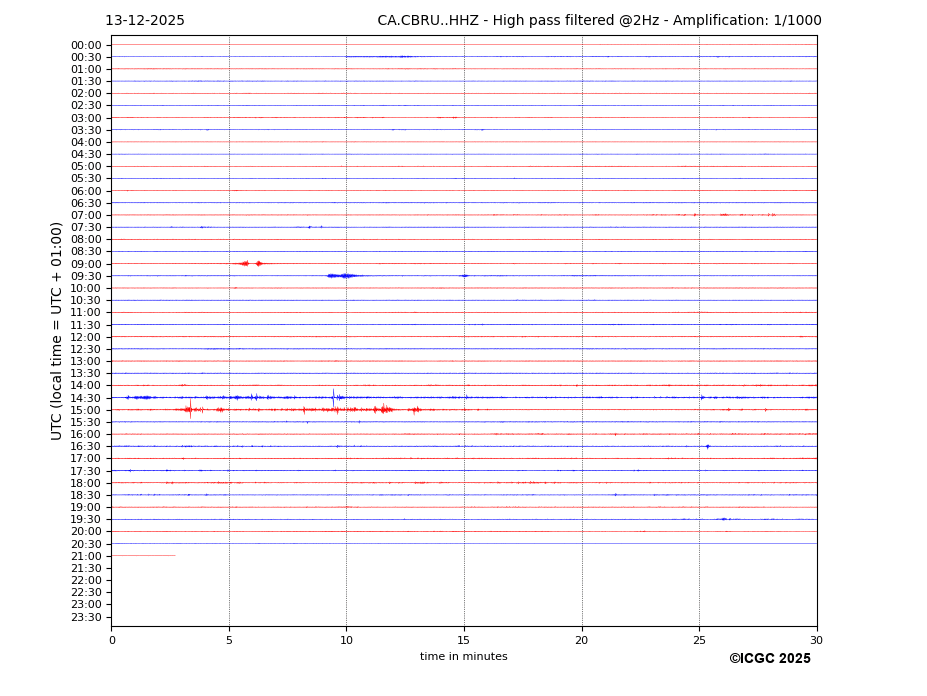Click the tall blue spike on 14:30 trace
Screen dimensions: 927x696
point(333,396)
